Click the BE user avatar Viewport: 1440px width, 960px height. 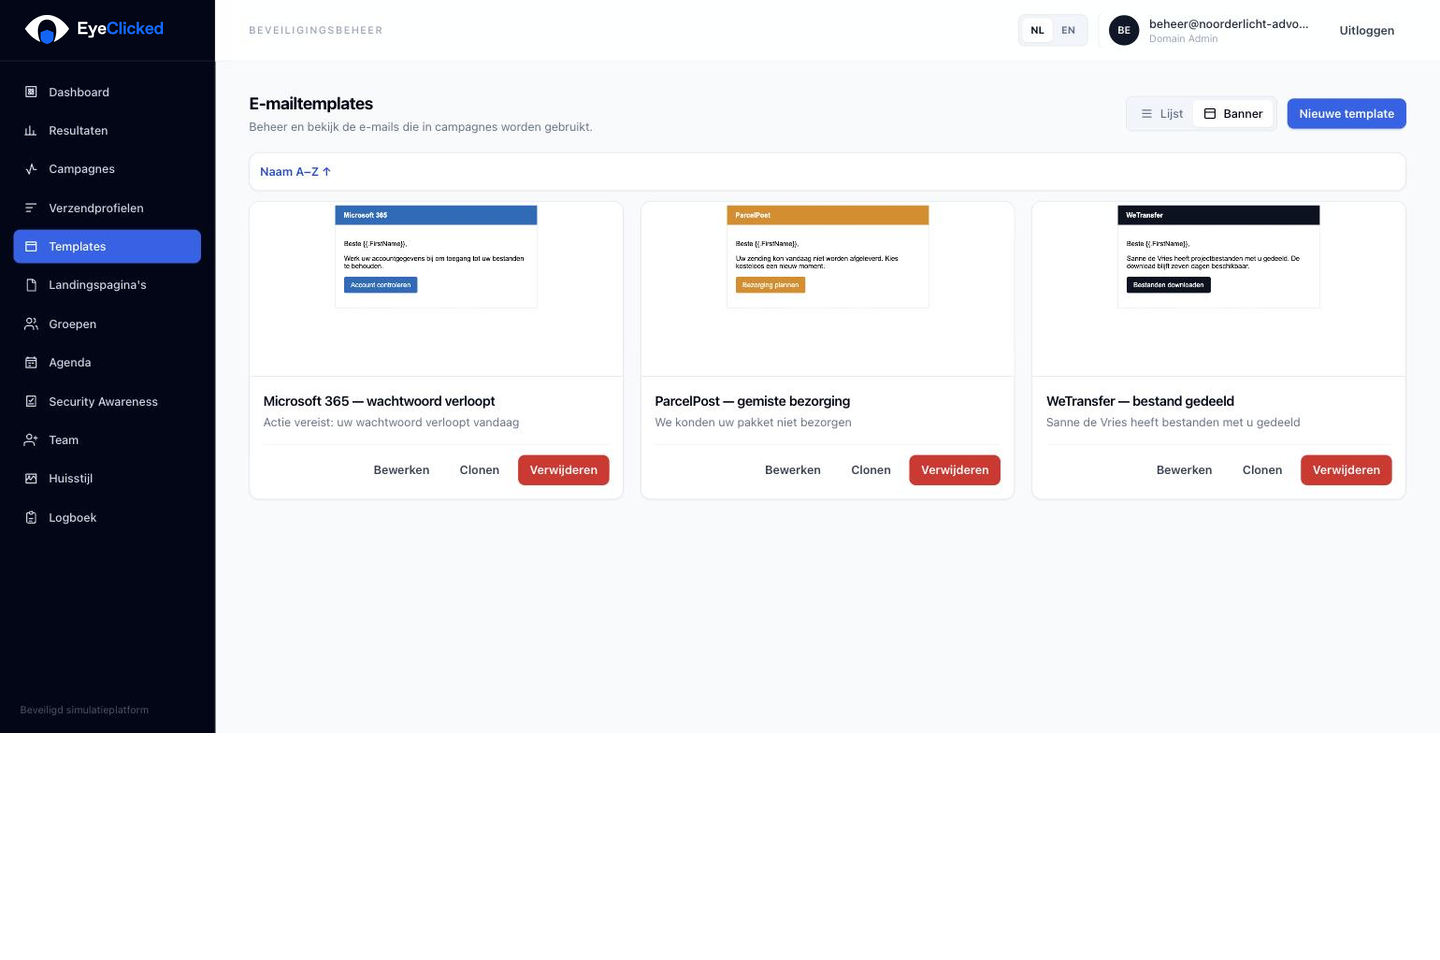(1124, 30)
